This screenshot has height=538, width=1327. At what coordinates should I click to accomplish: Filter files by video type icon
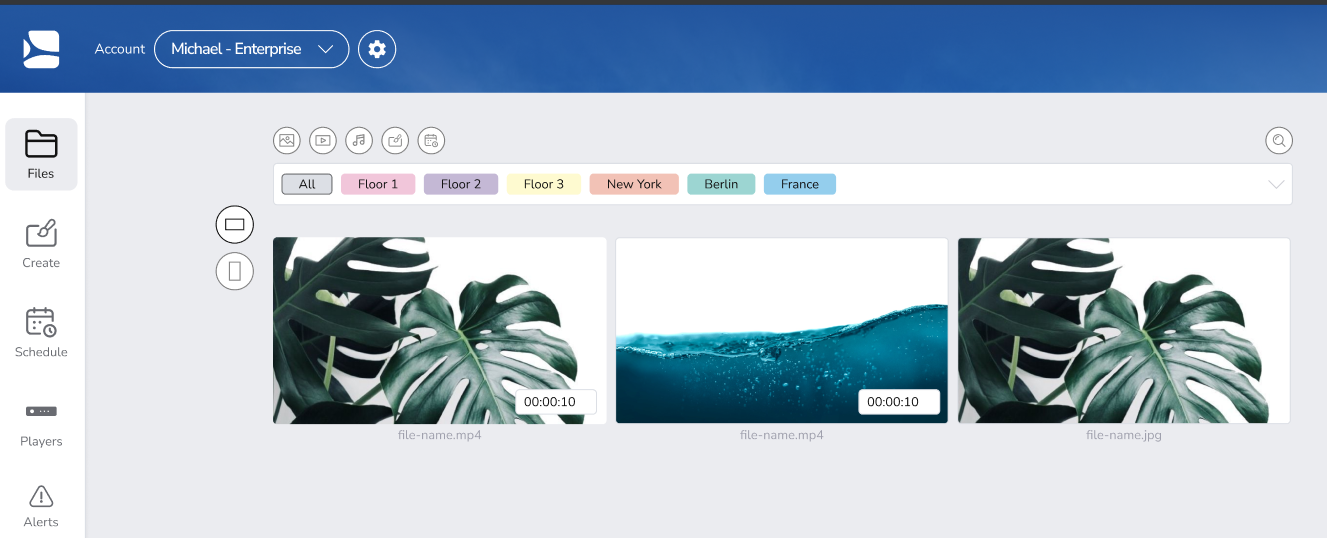tap(323, 140)
